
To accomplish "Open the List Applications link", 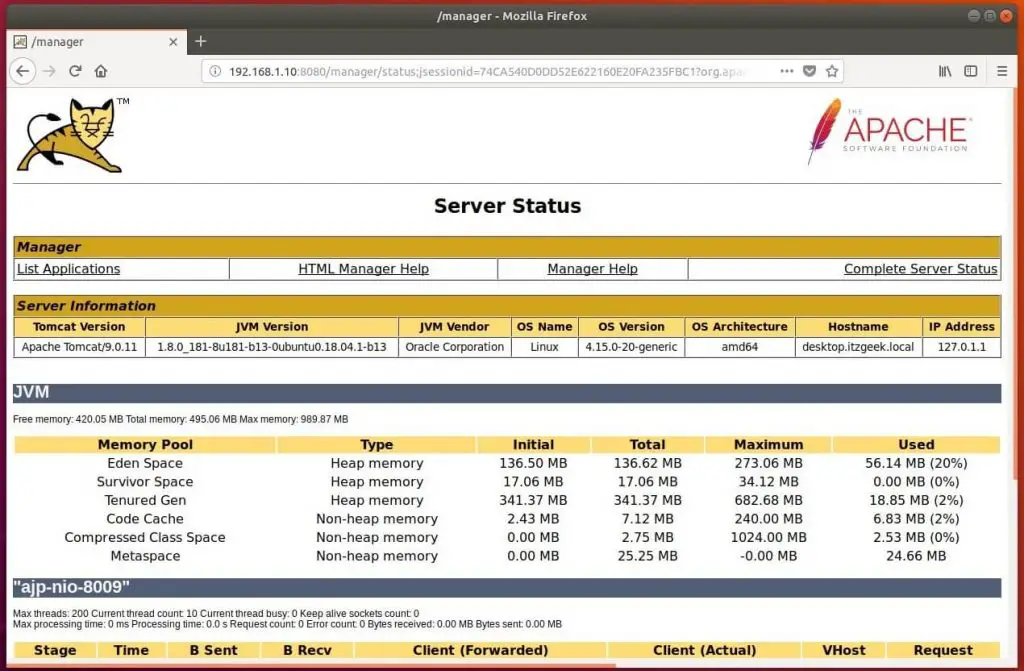I will 69,269.
